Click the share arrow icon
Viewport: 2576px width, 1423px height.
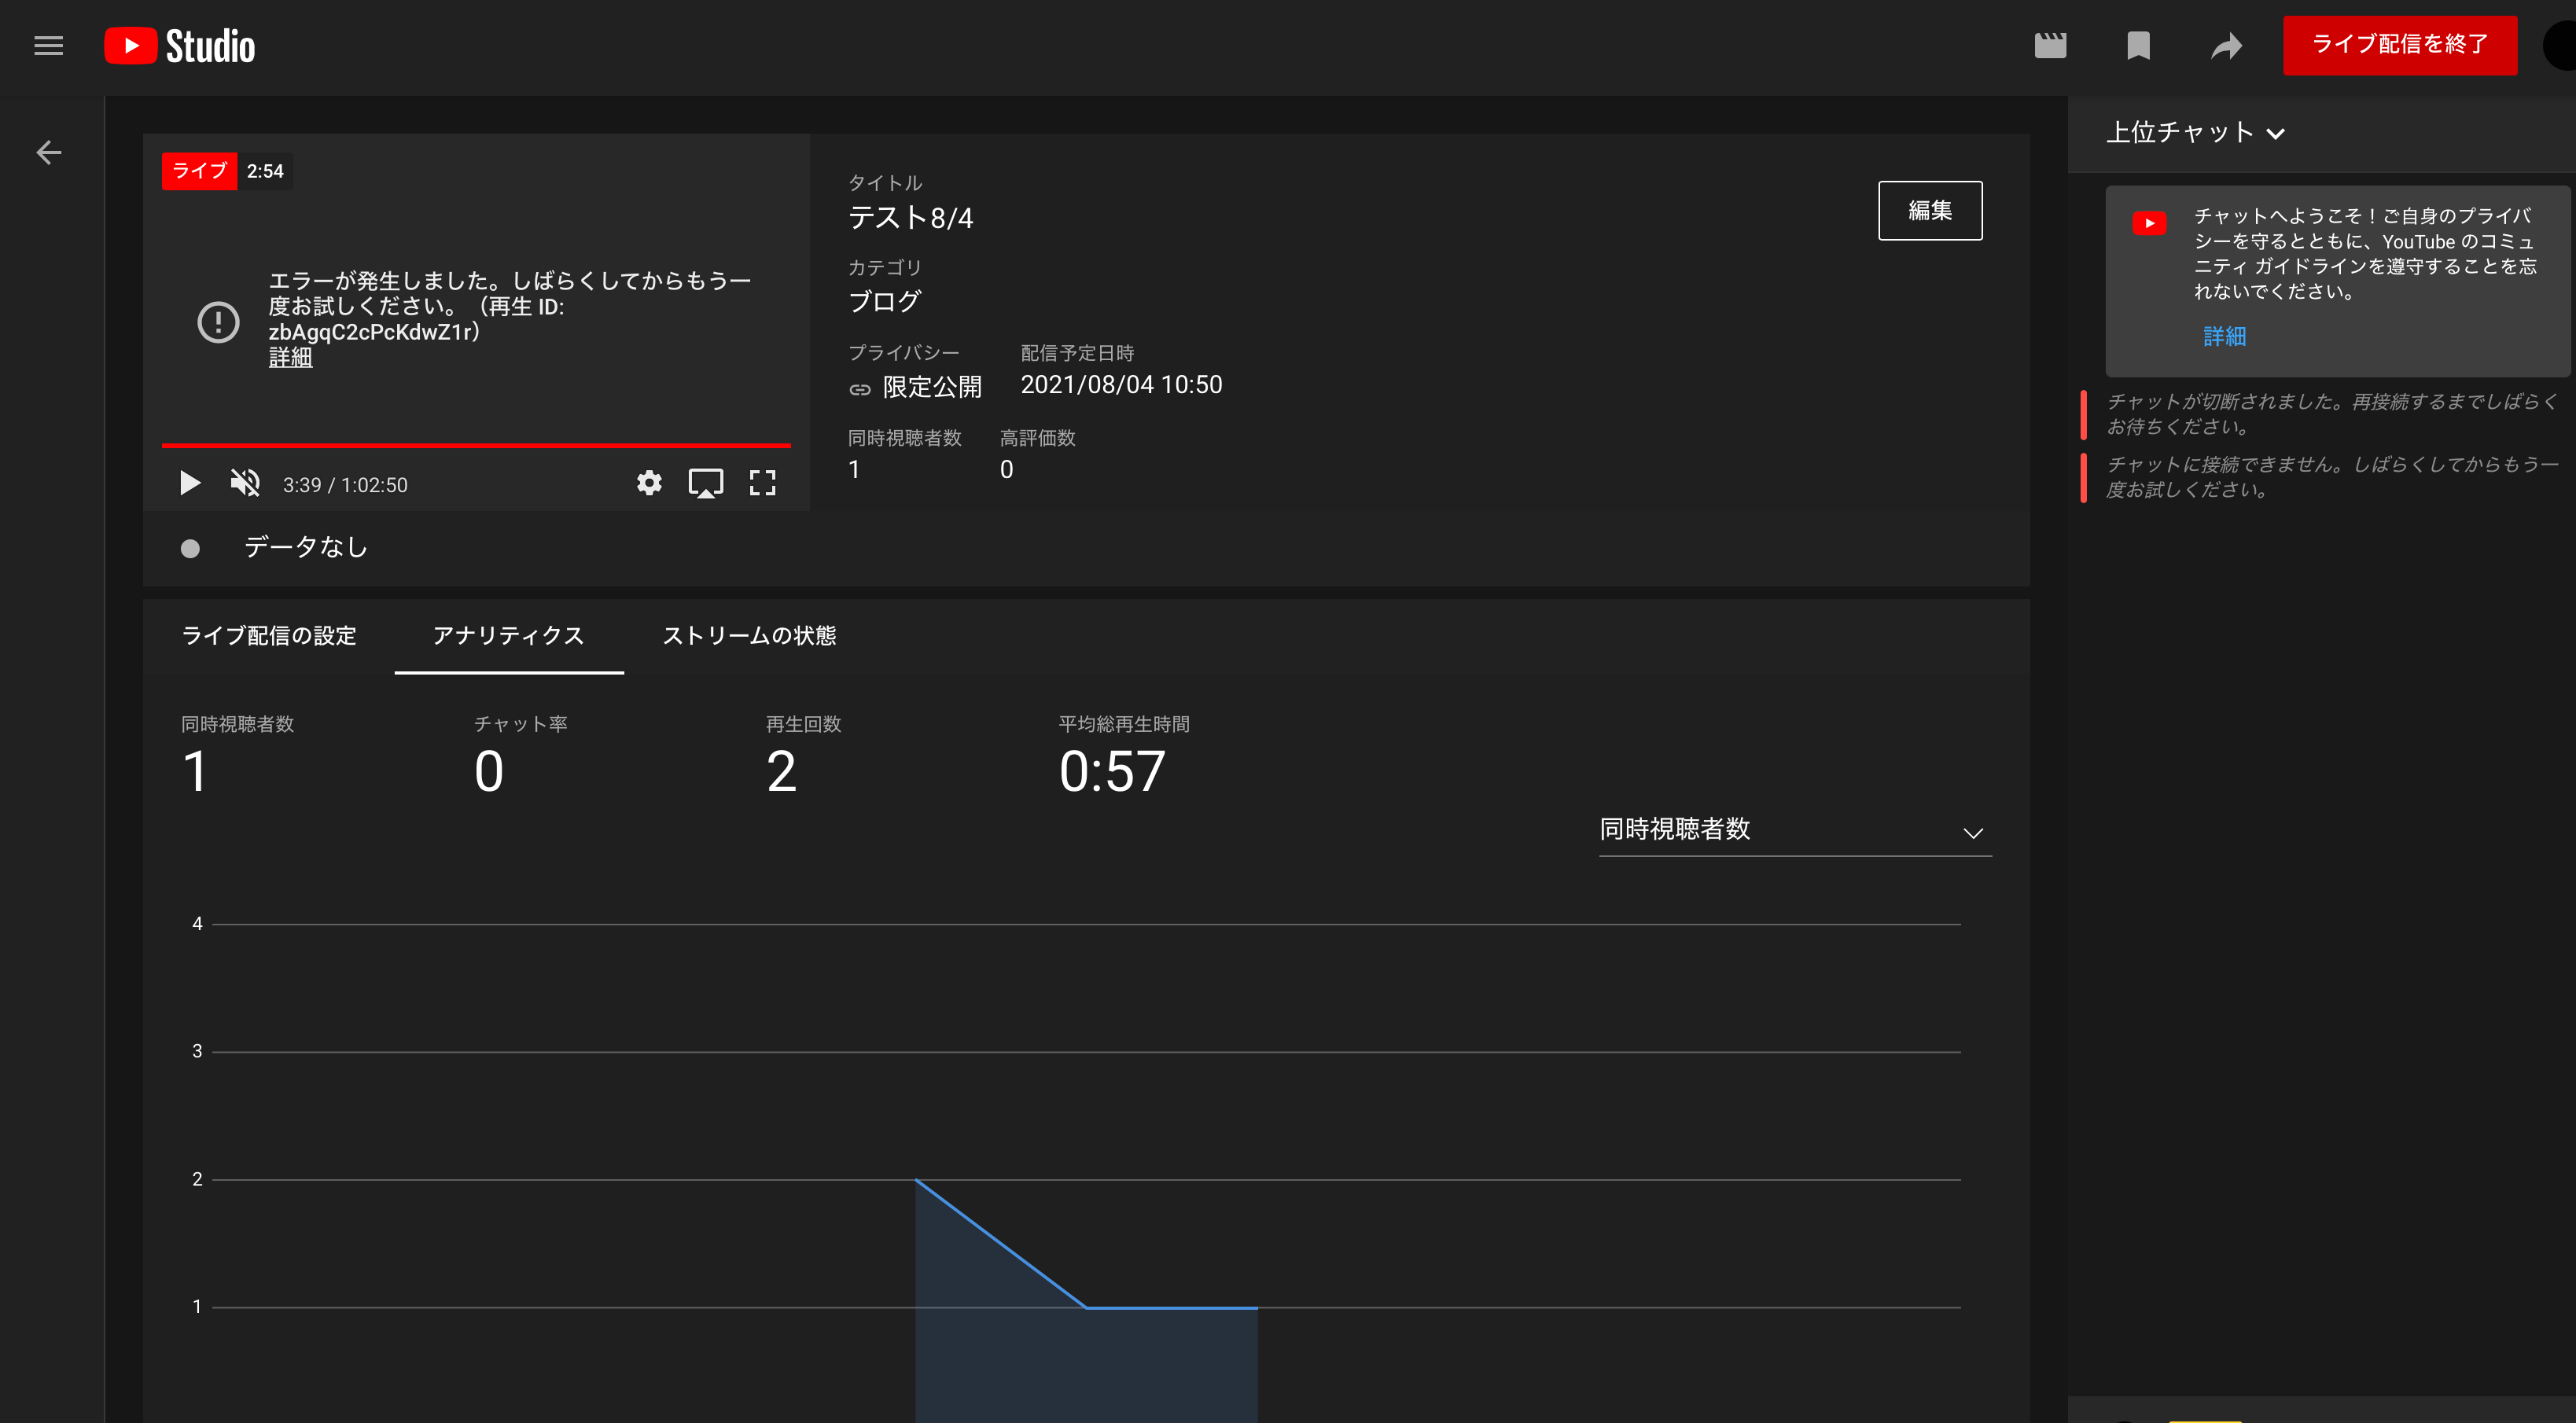click(x=2226, y=46)
